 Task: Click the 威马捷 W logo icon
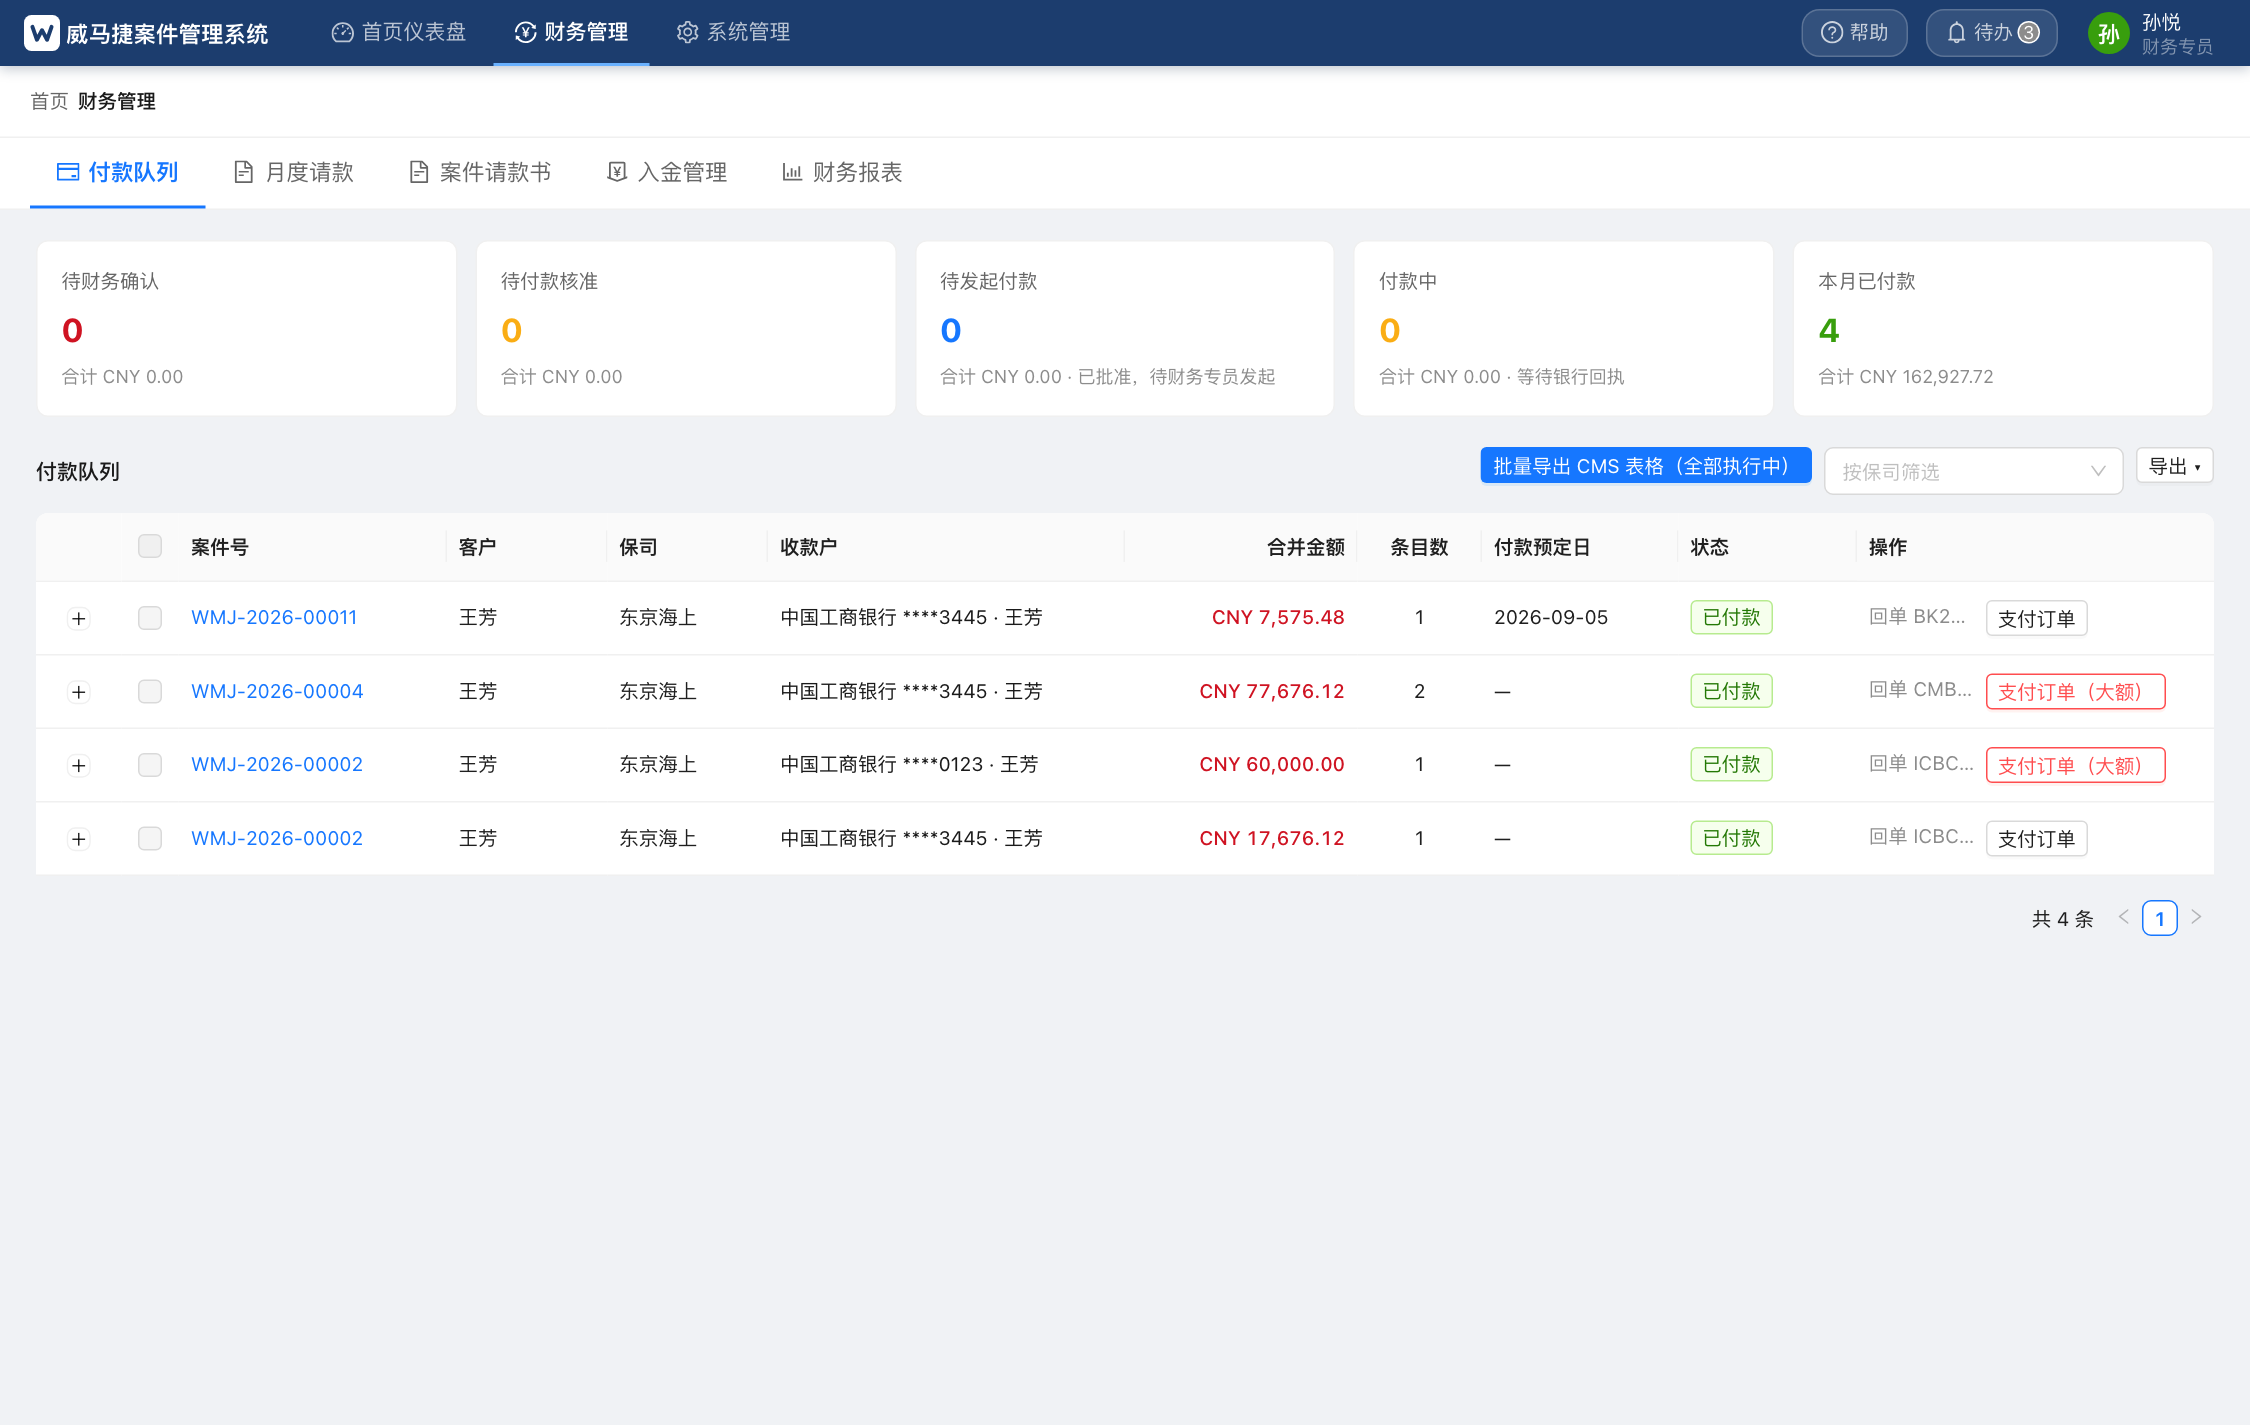coord(42,33)
